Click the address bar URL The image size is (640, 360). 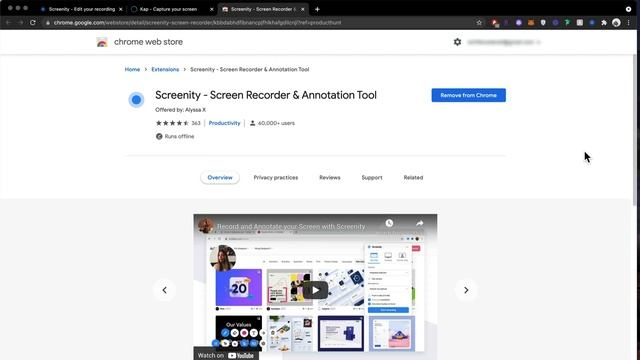(x=197, y=22)
